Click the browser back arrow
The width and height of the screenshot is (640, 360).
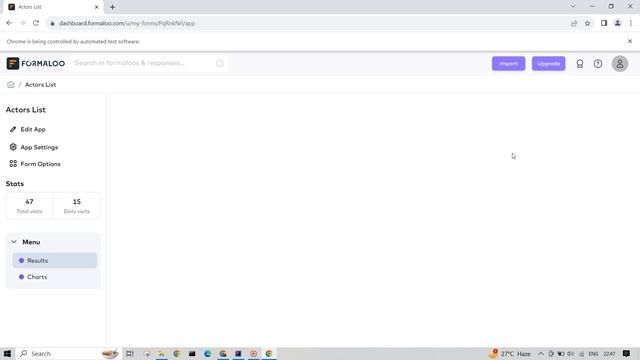(9, 23)
